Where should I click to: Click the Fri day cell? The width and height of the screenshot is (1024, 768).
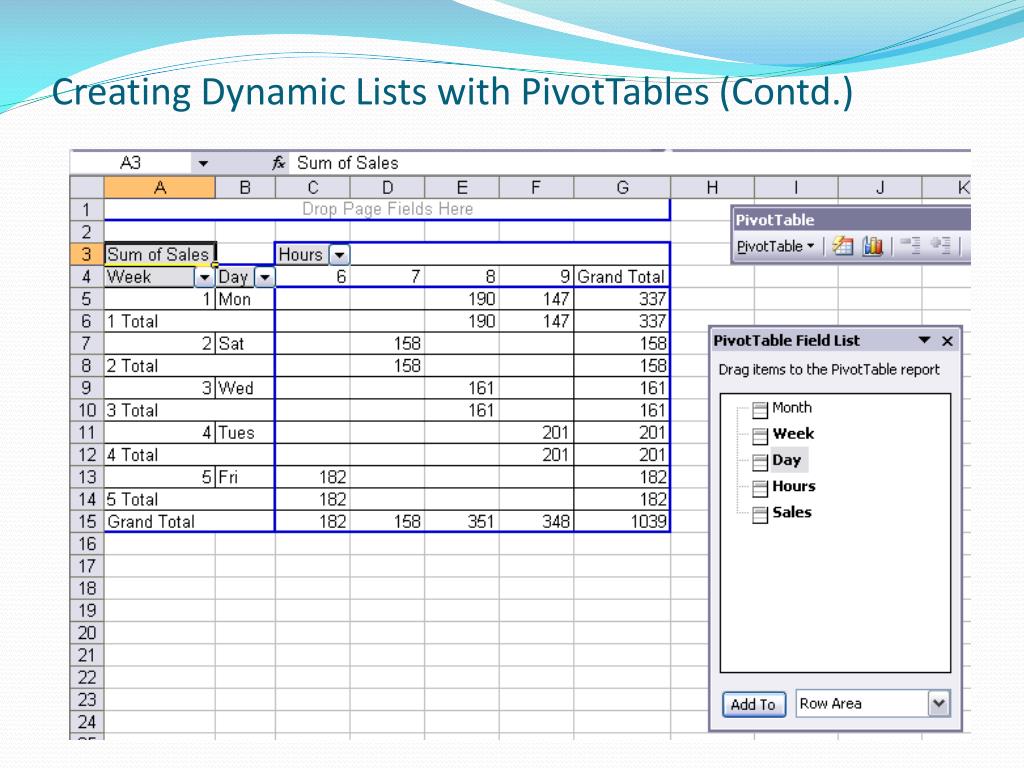[x=245, y=477]
